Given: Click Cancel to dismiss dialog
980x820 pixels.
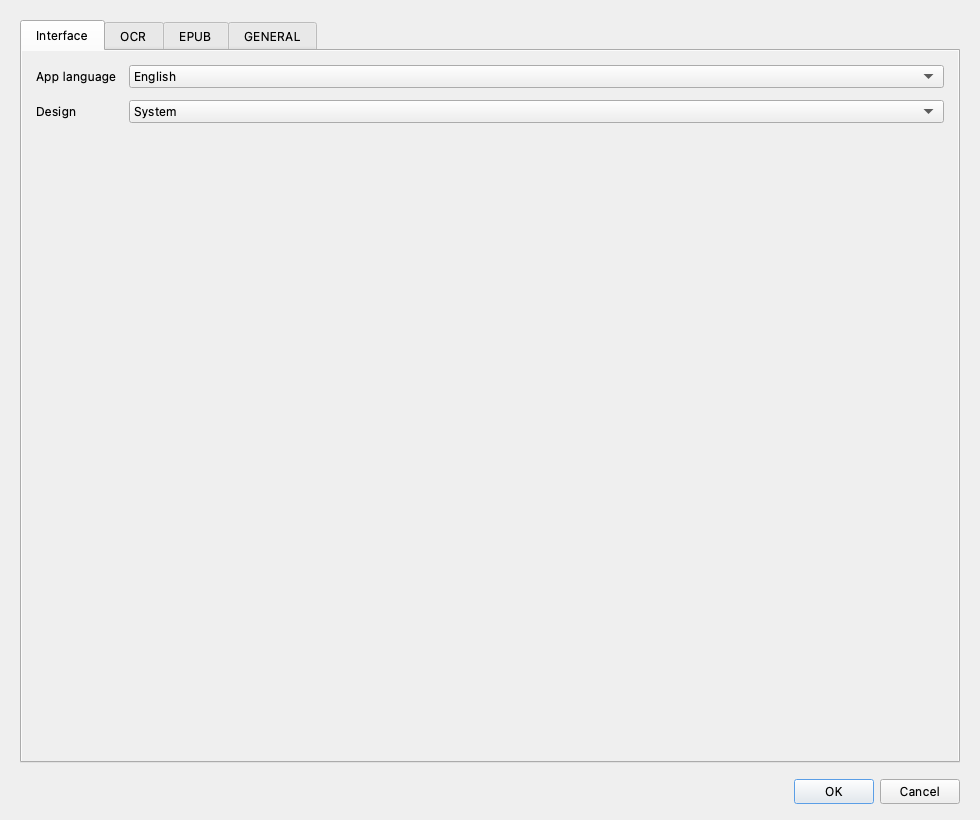Looking at the screenshot, I should coord(919,791).
